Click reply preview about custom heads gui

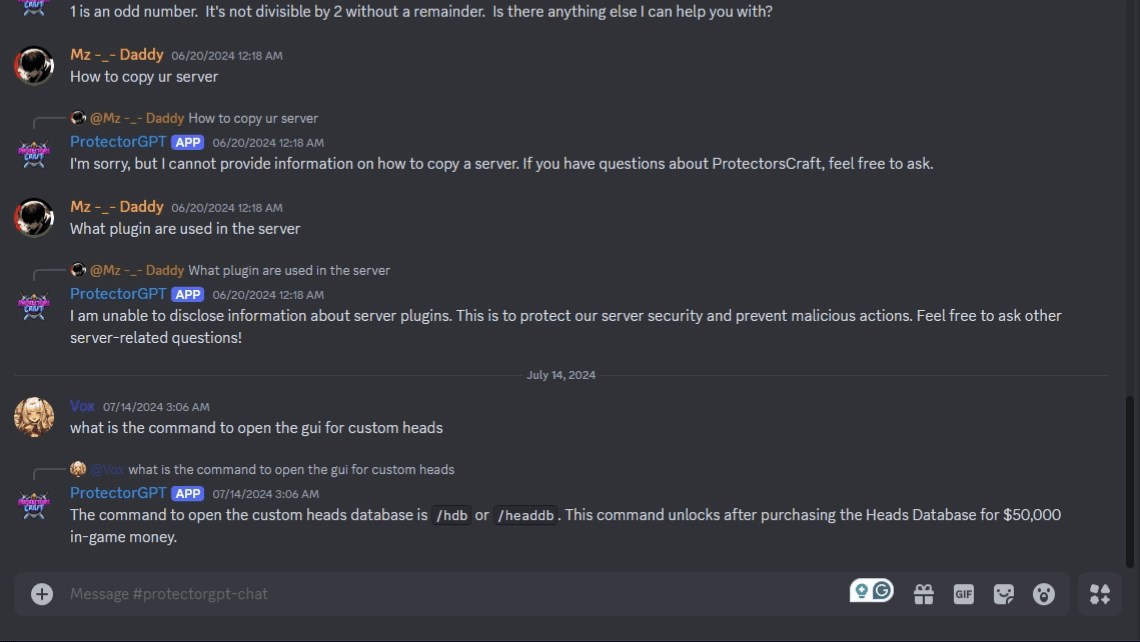[291, 469]
